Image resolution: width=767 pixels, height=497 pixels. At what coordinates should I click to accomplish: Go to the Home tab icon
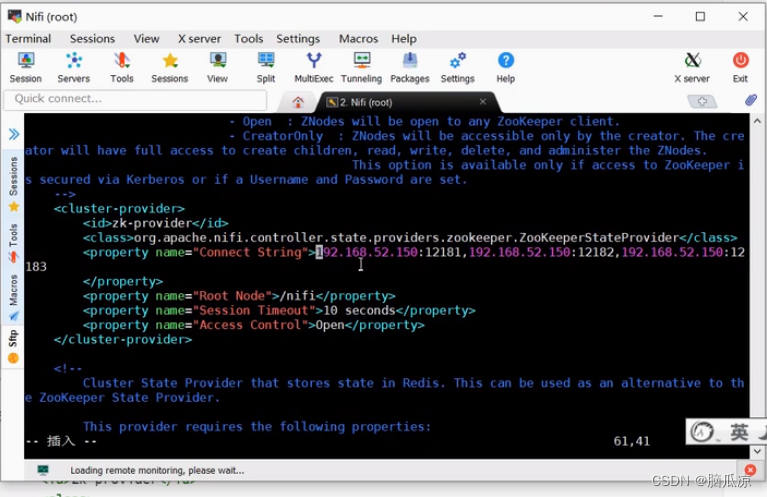point(298,102)
